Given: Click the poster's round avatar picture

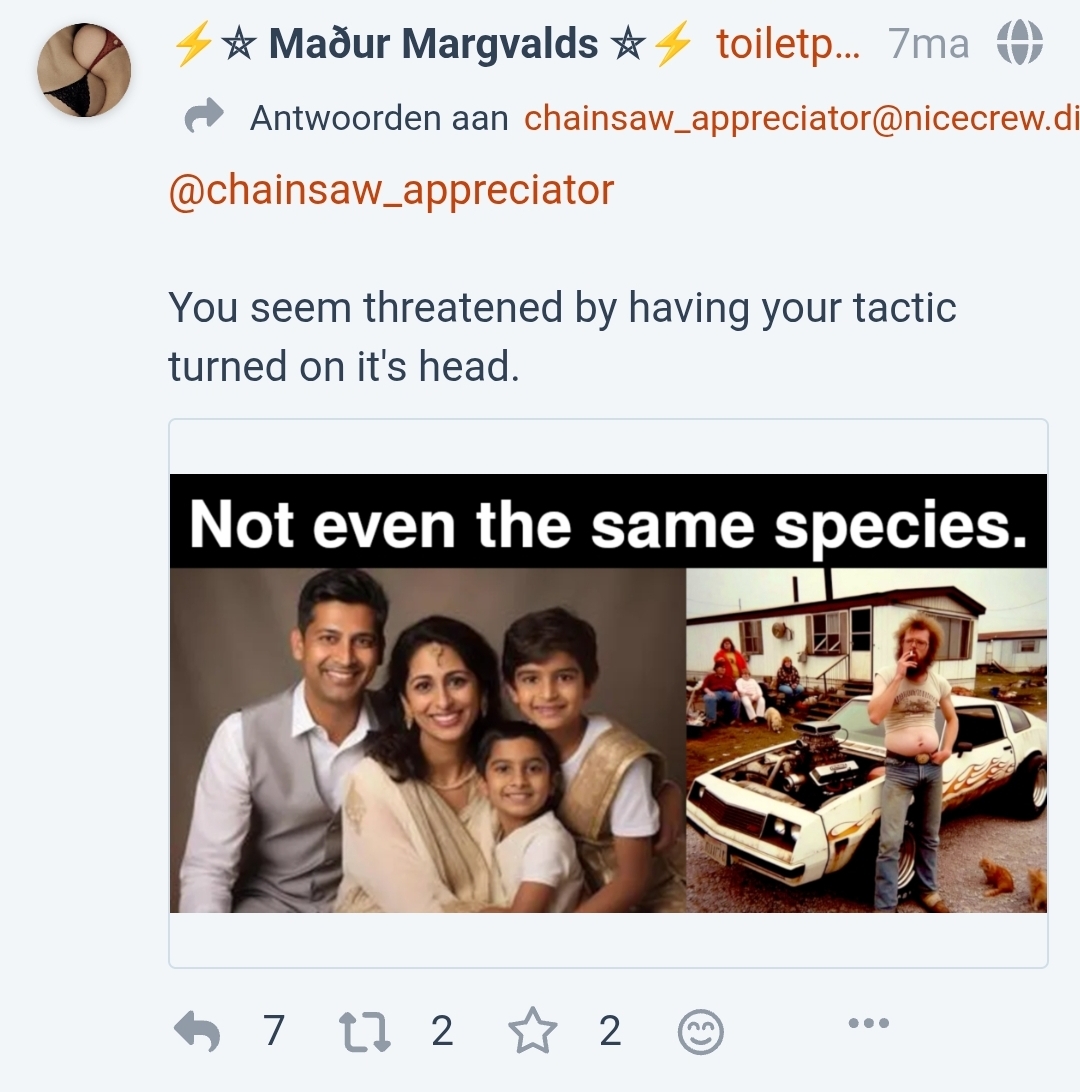Looking at the screenshot, I should pos(84,70).
